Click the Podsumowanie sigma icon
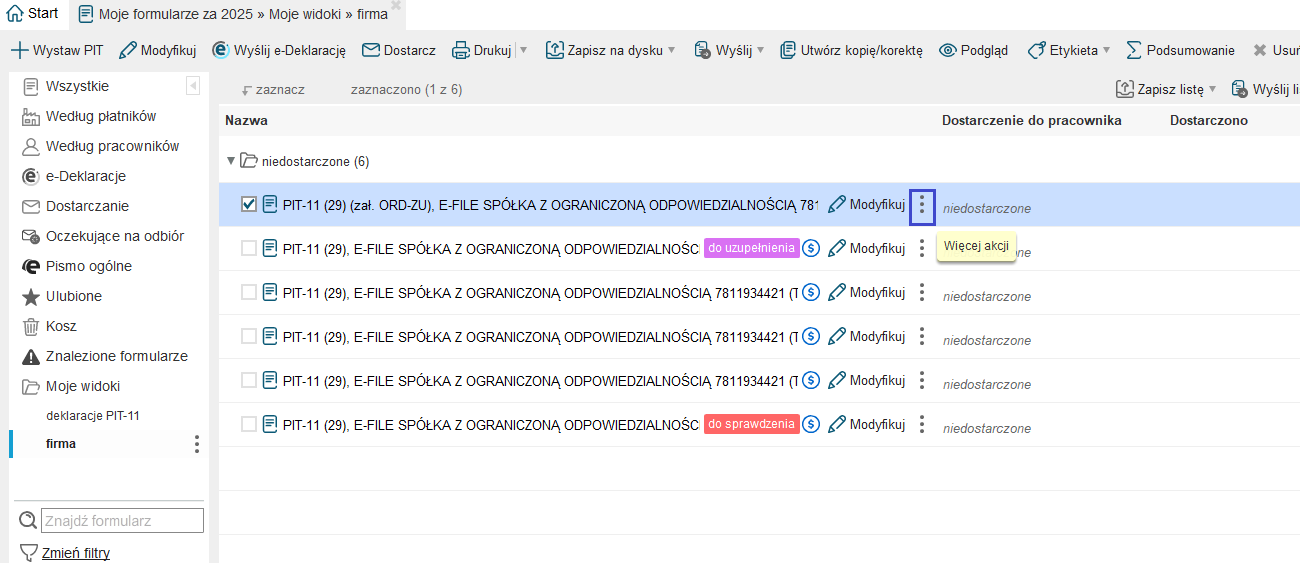1300x563 pixels. (x=1134, y=50)
